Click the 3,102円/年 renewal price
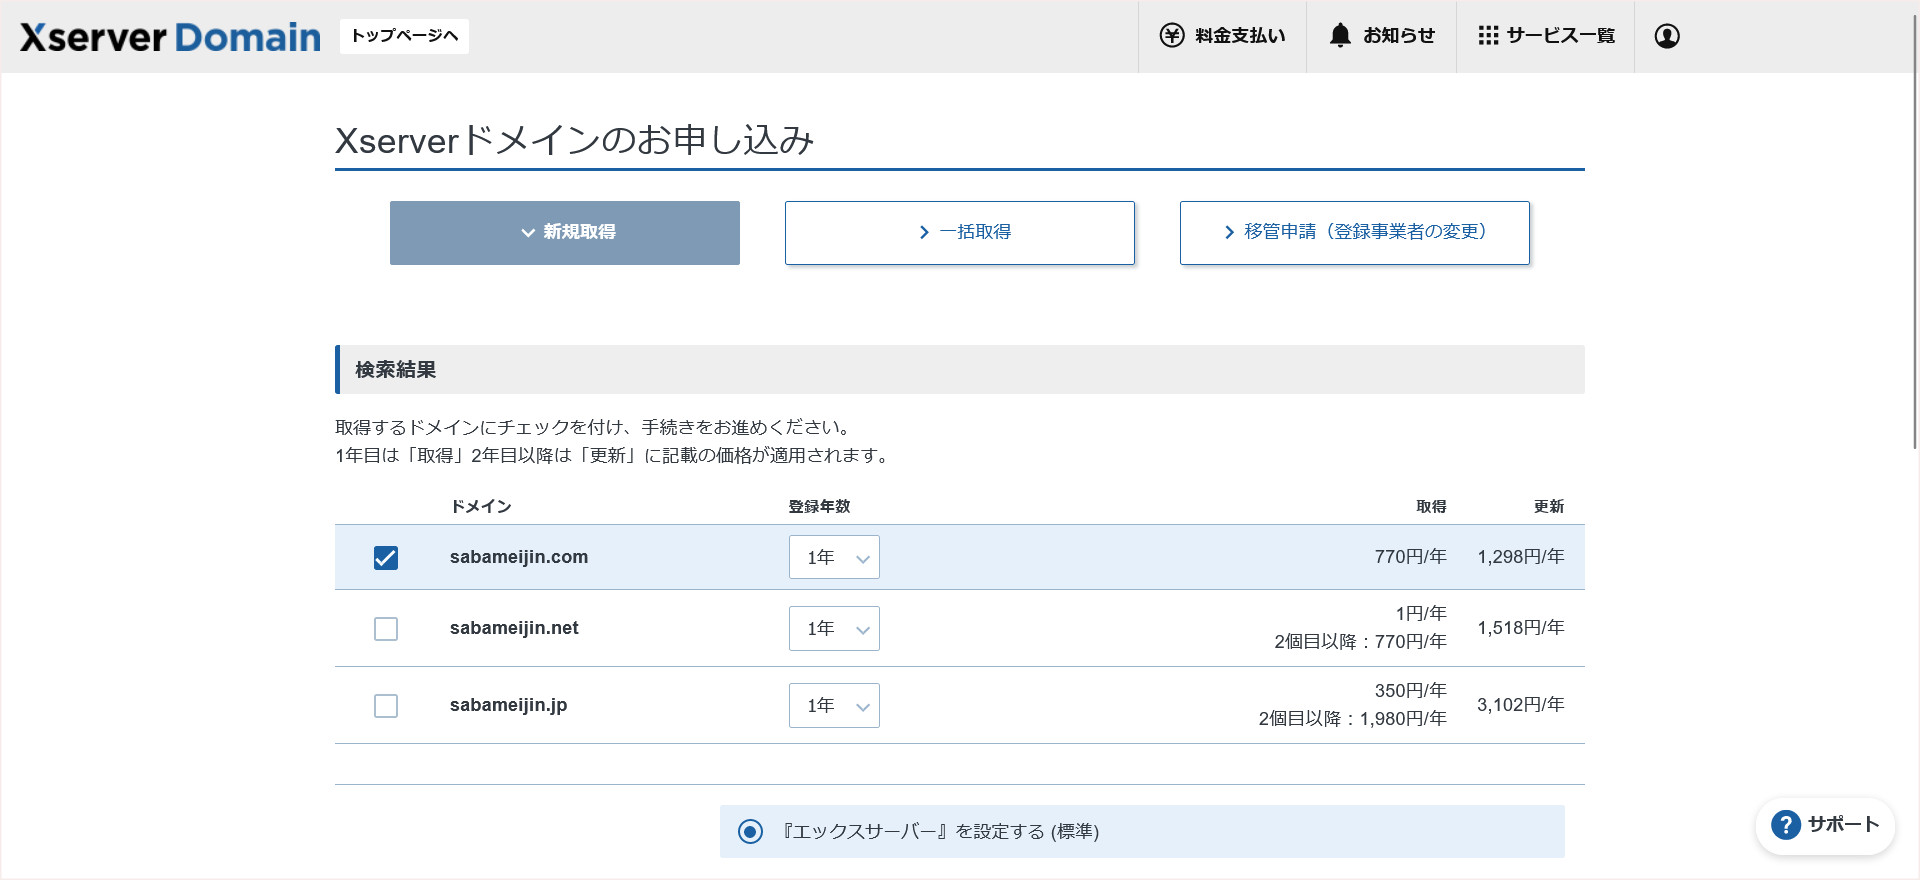Viewport: 1920px width, 880px height. [1521, 705]
